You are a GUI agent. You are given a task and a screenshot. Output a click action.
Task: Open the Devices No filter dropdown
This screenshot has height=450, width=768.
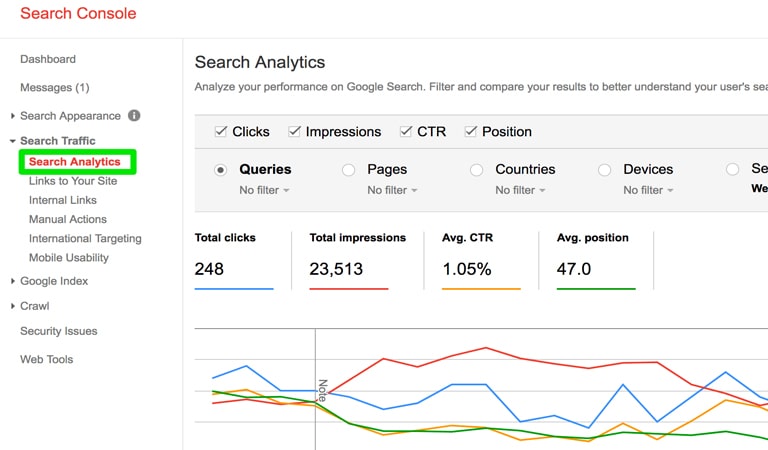pyautogui.click(x=648, y=190)
